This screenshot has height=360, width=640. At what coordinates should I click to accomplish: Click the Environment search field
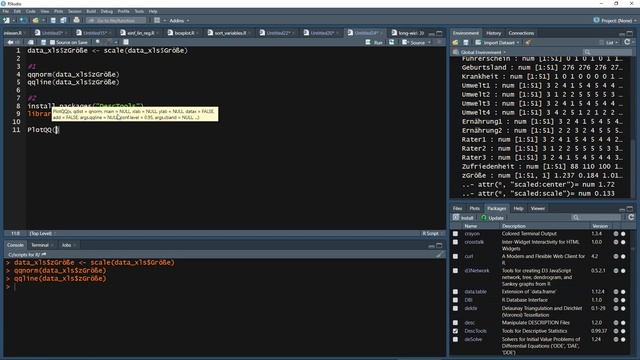[x=607, y=52]
